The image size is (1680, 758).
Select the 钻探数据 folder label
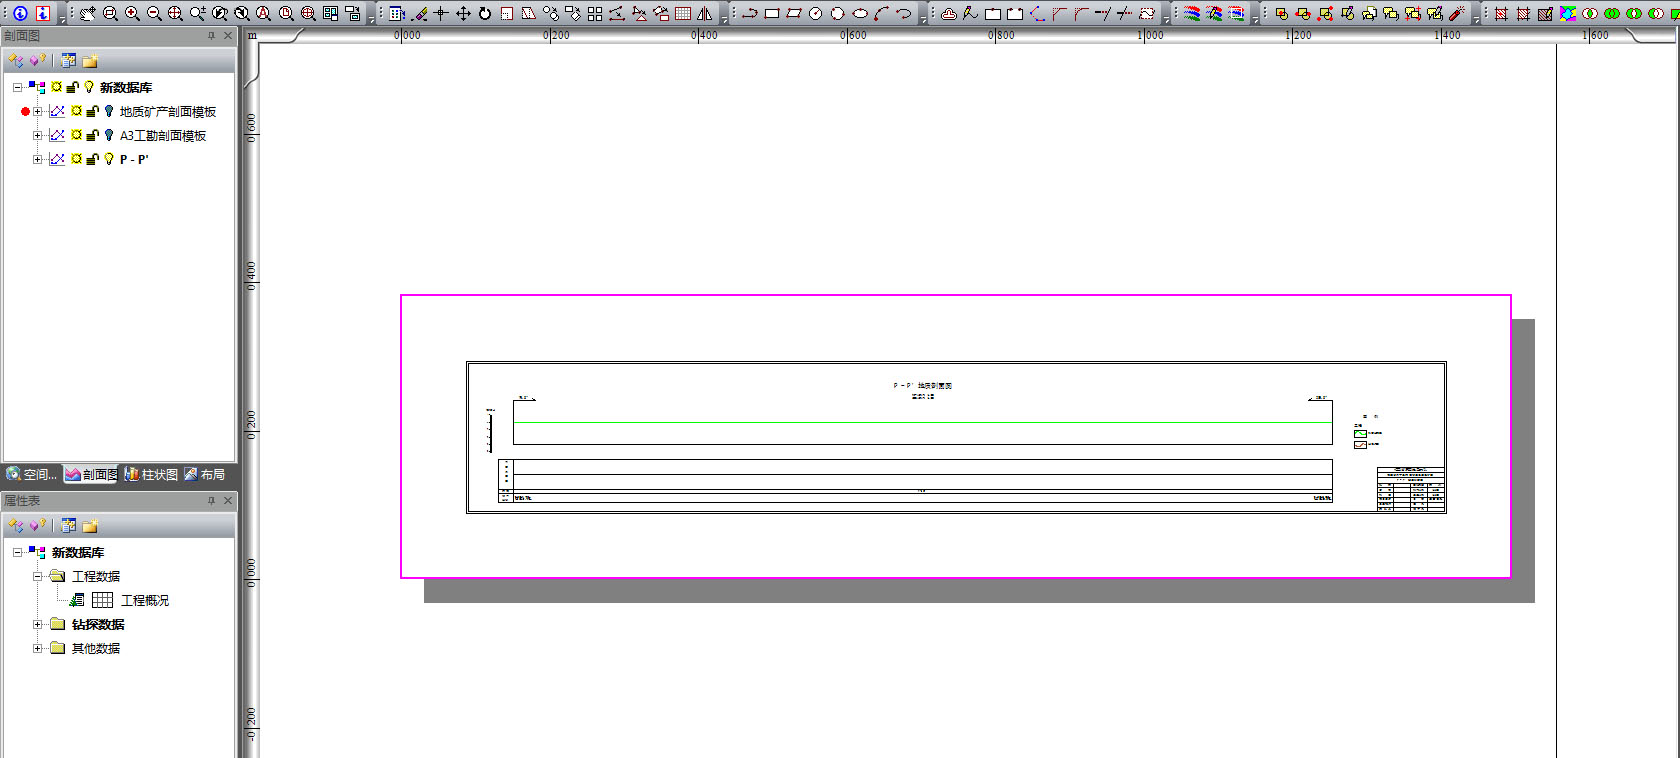pyautogui.click(x=98, y=624)
